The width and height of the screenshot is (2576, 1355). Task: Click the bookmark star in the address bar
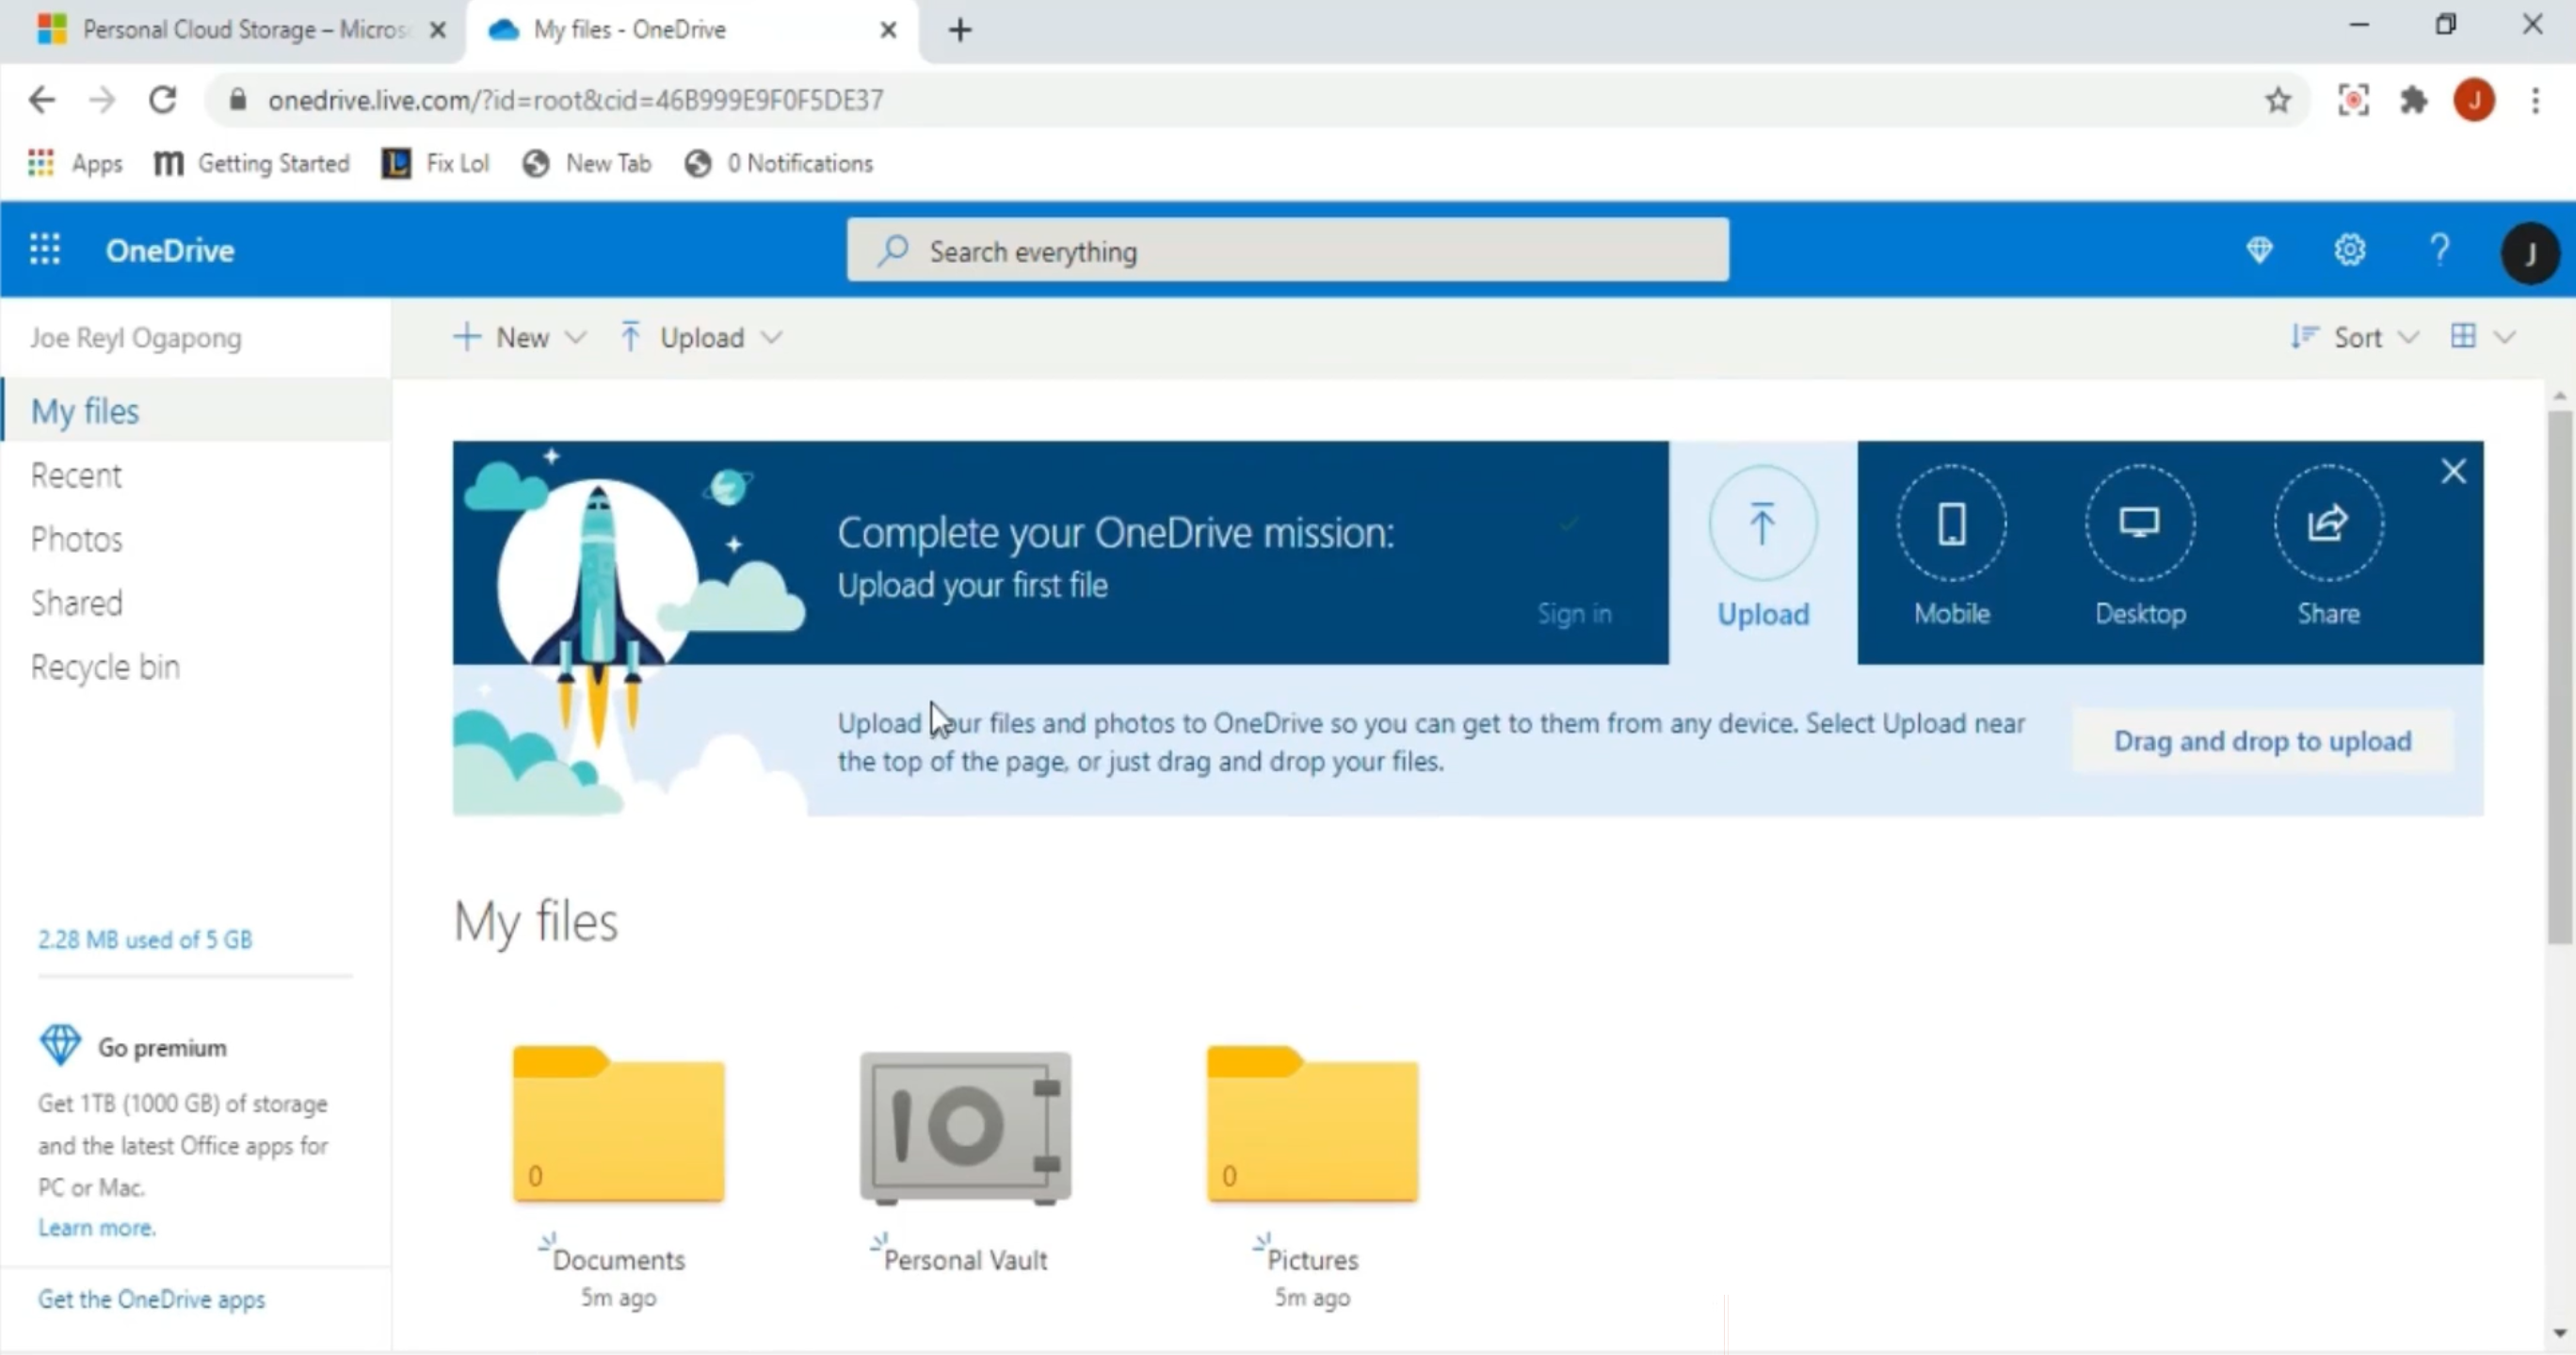point(2277,99)
